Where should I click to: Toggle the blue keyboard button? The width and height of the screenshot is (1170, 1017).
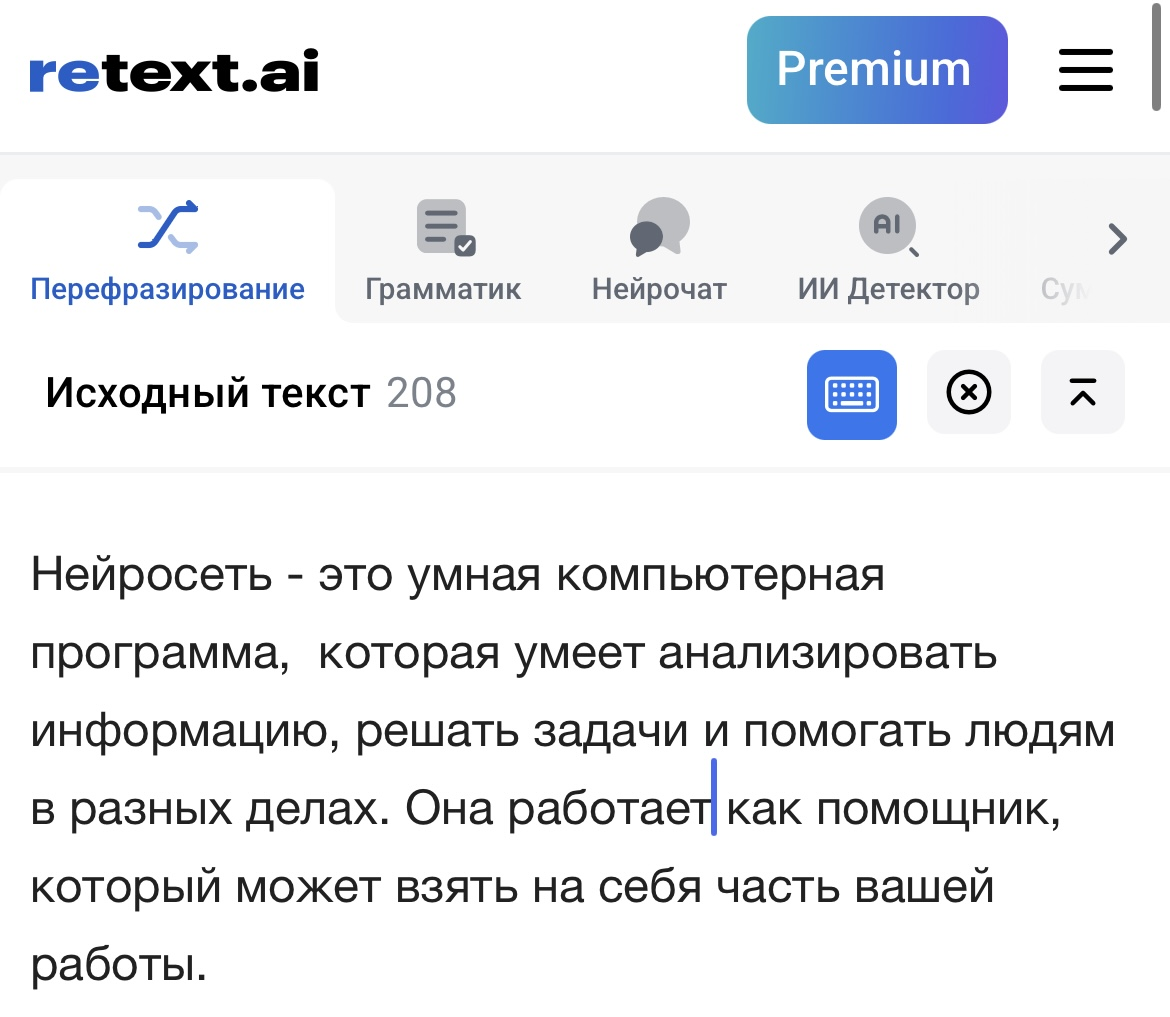pyautogui.click(x=851, y=395)
